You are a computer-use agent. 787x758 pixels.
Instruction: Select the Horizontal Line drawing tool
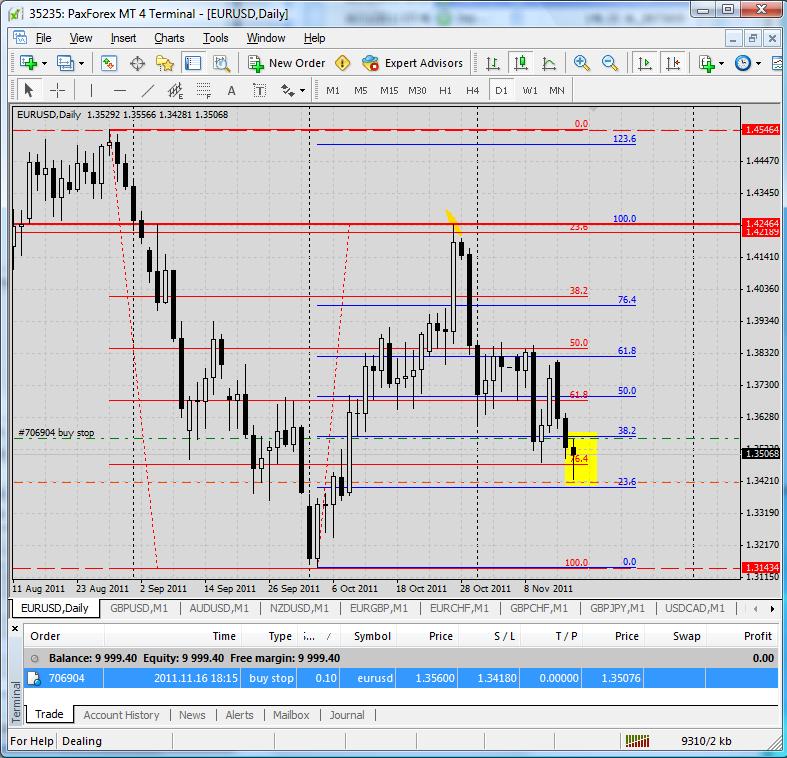coord(119,90)
